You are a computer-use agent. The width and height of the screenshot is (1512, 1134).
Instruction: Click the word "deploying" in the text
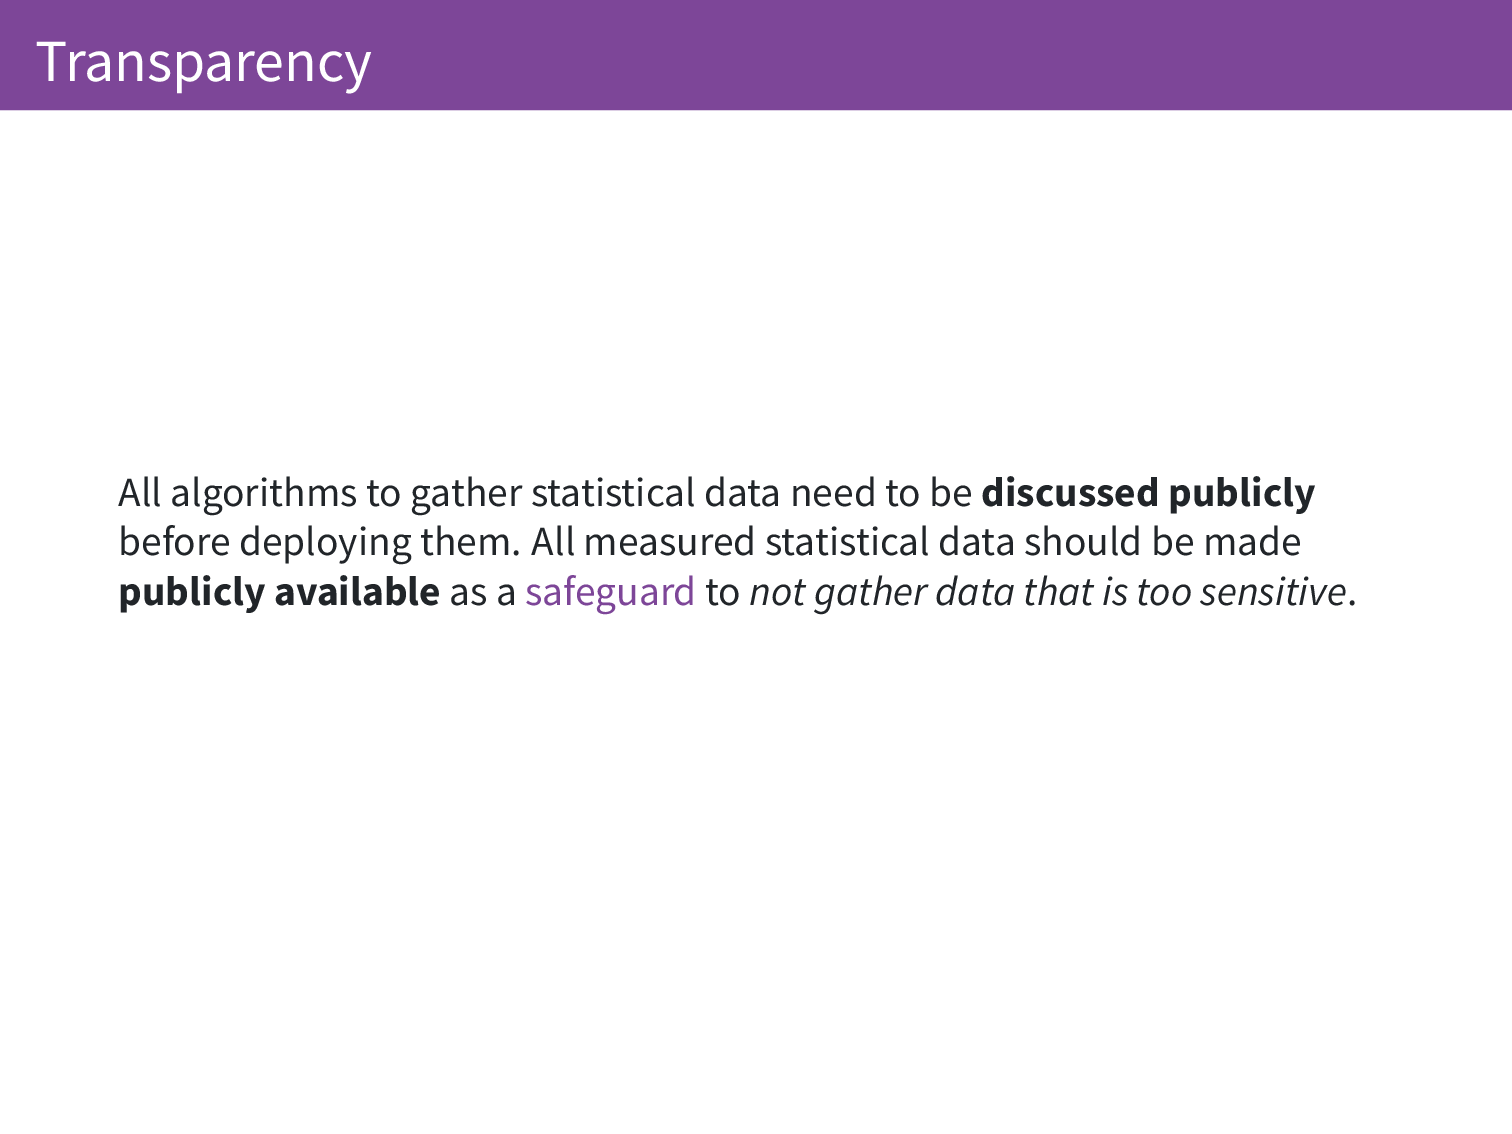point(325,542)
